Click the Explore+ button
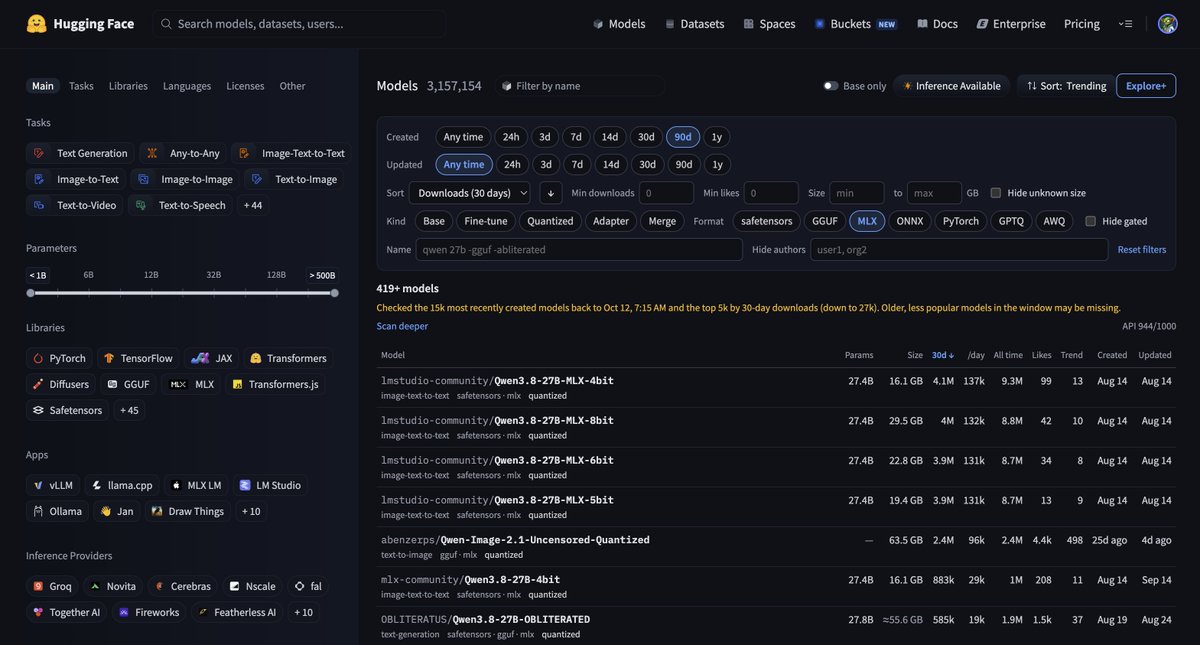 click(1146, 86)
